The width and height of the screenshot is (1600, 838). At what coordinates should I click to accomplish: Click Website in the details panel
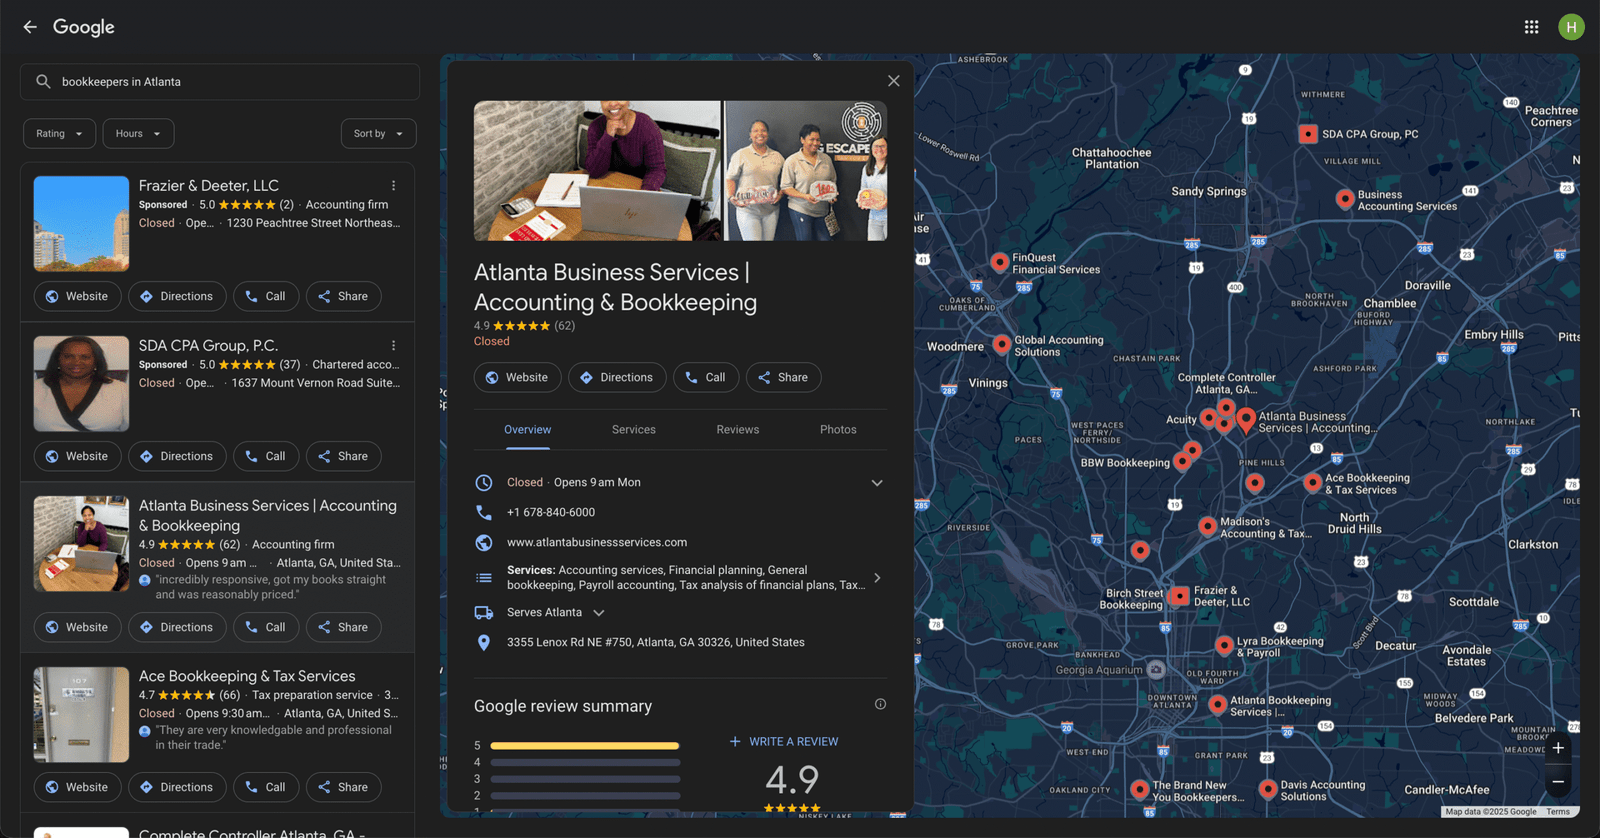click(x=517, y=377)
